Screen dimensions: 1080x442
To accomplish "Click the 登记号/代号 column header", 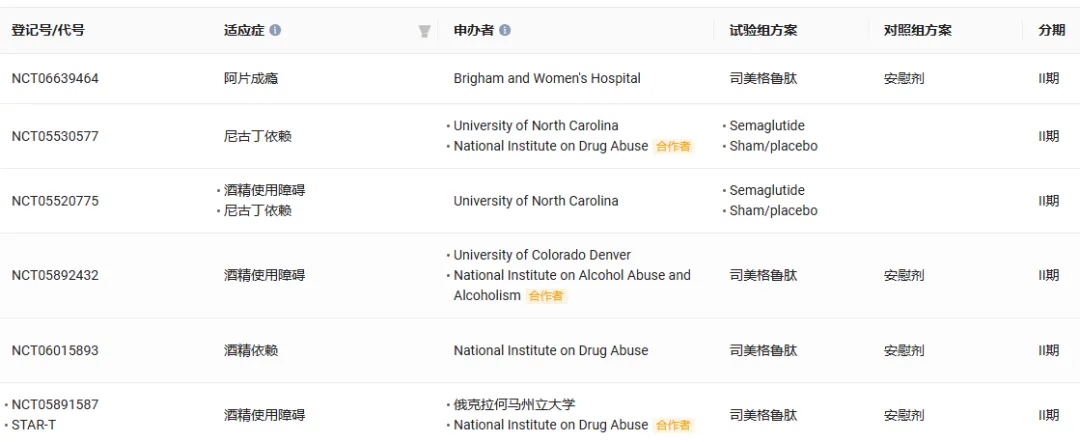I will tap(48, 31).
